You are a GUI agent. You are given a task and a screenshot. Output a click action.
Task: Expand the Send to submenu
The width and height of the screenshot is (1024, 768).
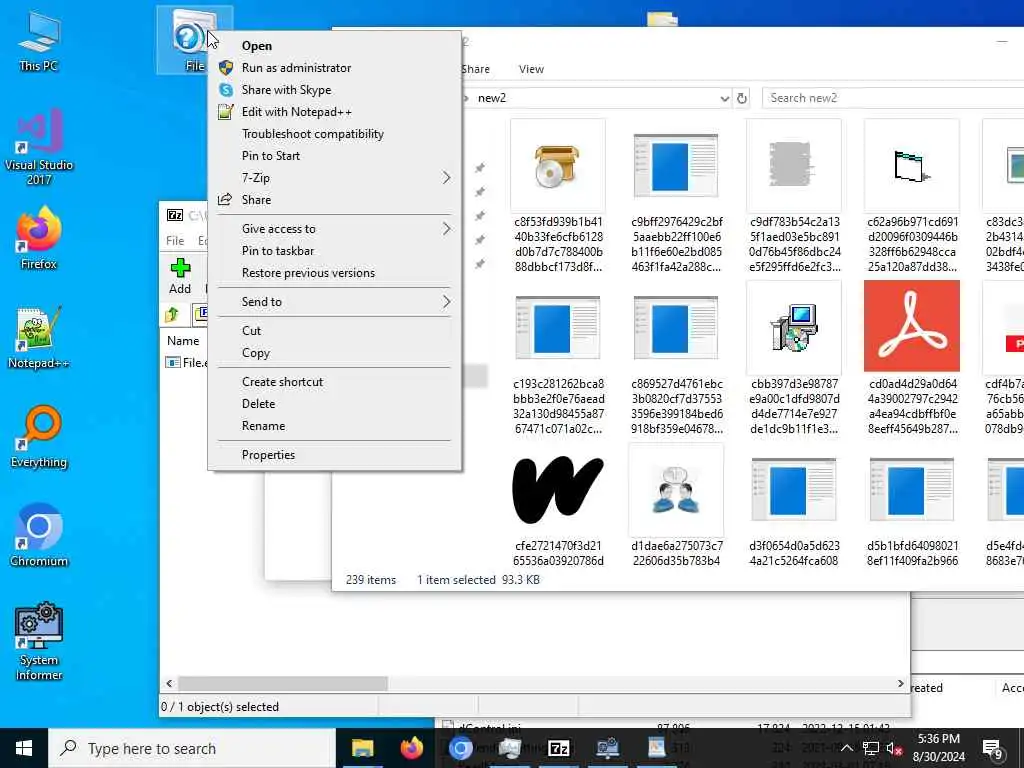[334, 302]
